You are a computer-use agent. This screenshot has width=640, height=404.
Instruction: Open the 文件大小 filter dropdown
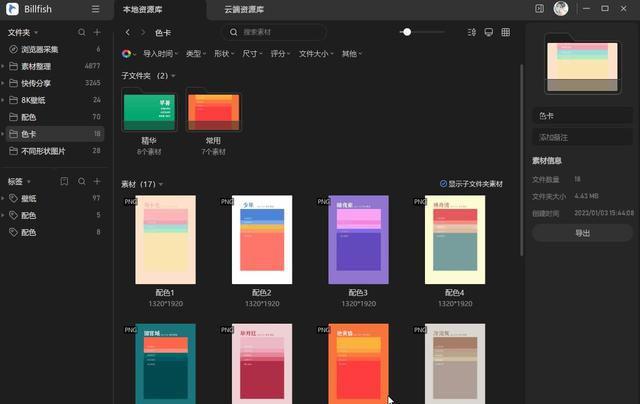316,53
